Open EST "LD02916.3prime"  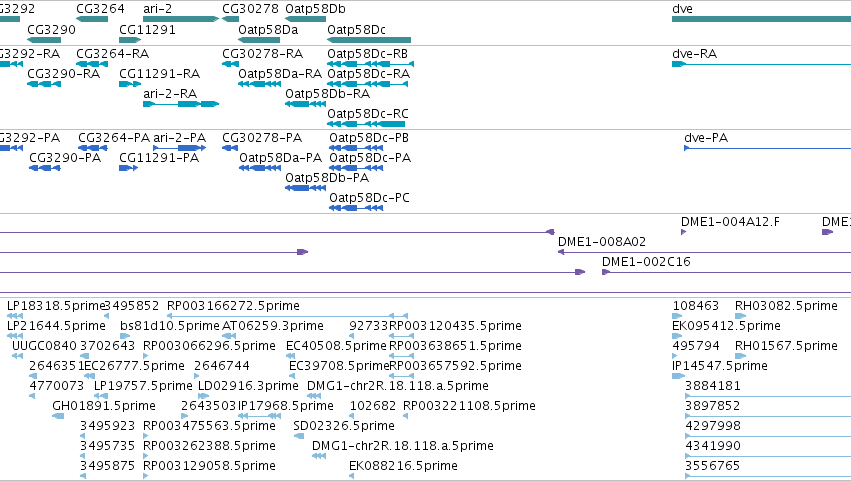coord(248,386)
